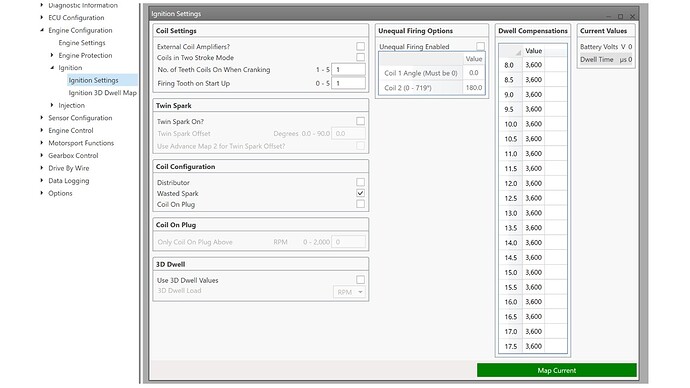
Task: Enable the External Coil Amplifiers checkbox
Action: coord(360,46)
